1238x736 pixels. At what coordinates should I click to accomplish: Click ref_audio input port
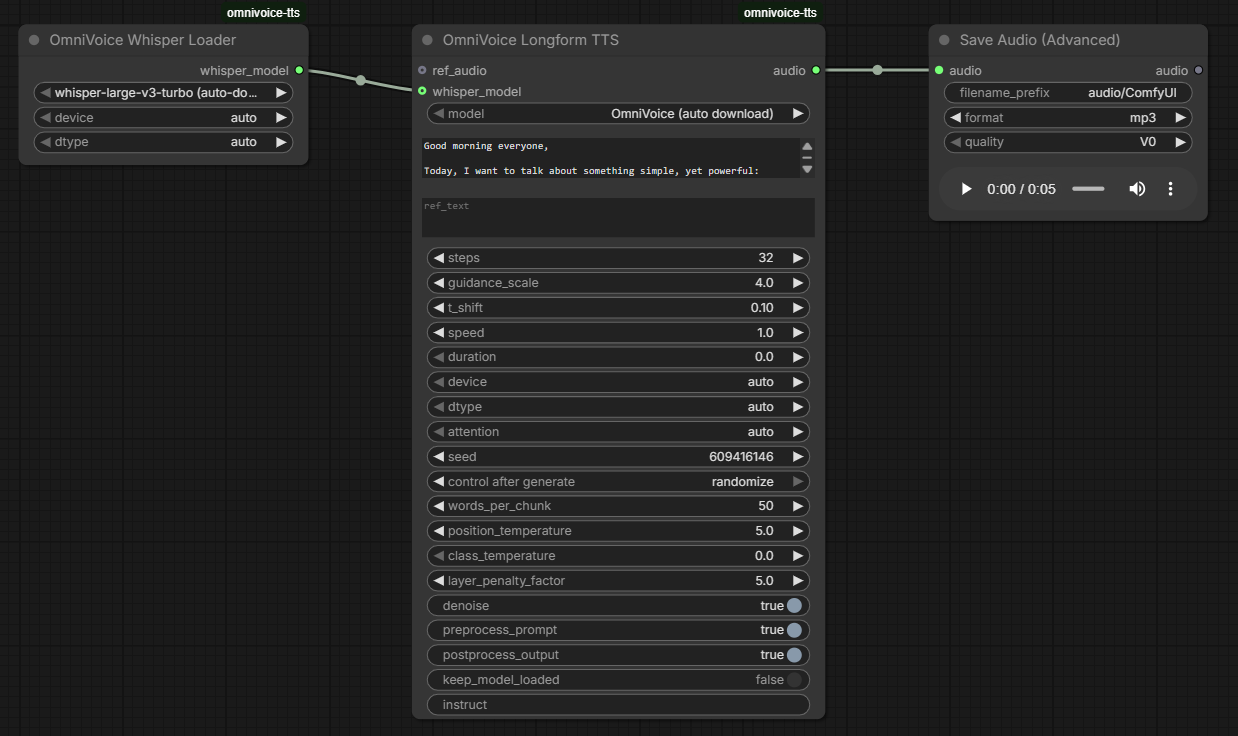(422, 70)
